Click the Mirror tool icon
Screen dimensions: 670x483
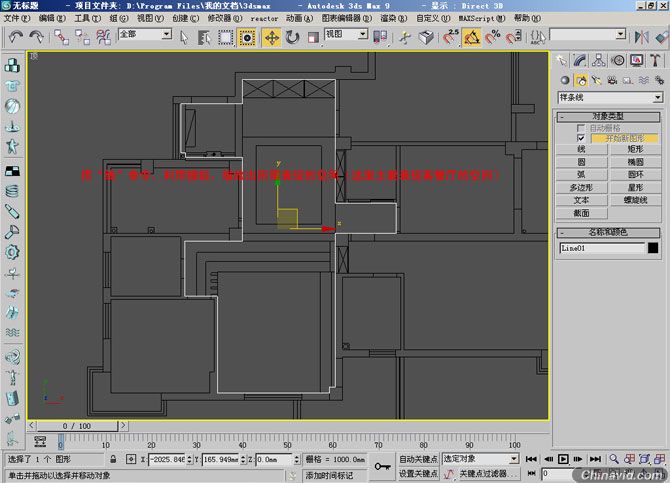click(641, 37)
